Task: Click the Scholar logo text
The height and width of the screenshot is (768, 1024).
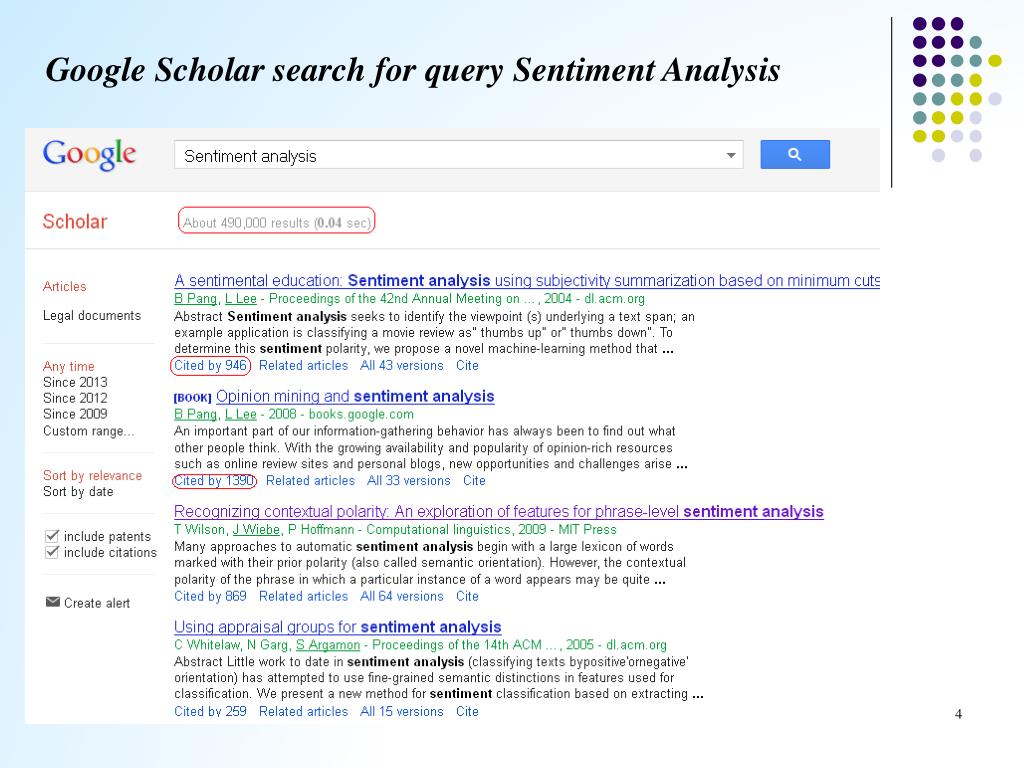Action: click(75, 221)
